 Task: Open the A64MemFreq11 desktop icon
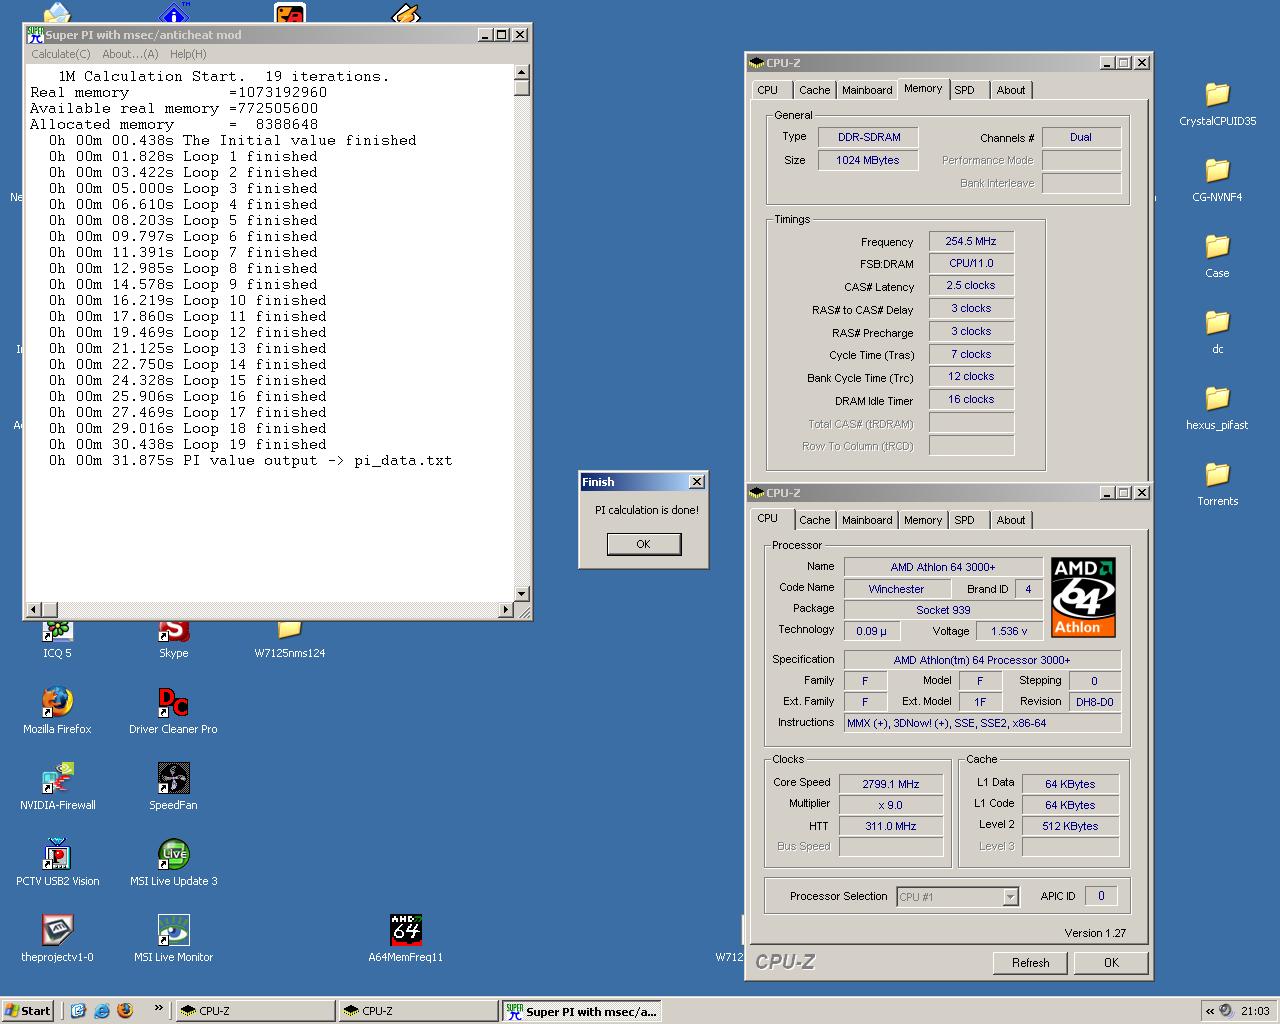point(405,931)
